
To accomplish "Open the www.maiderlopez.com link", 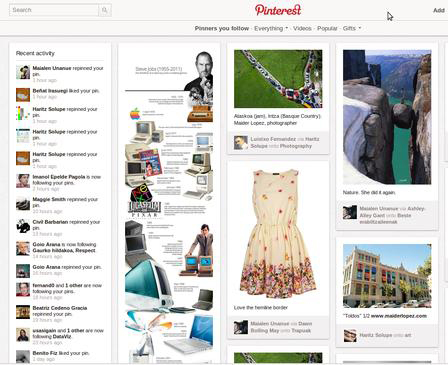I will tap(399, 316).
